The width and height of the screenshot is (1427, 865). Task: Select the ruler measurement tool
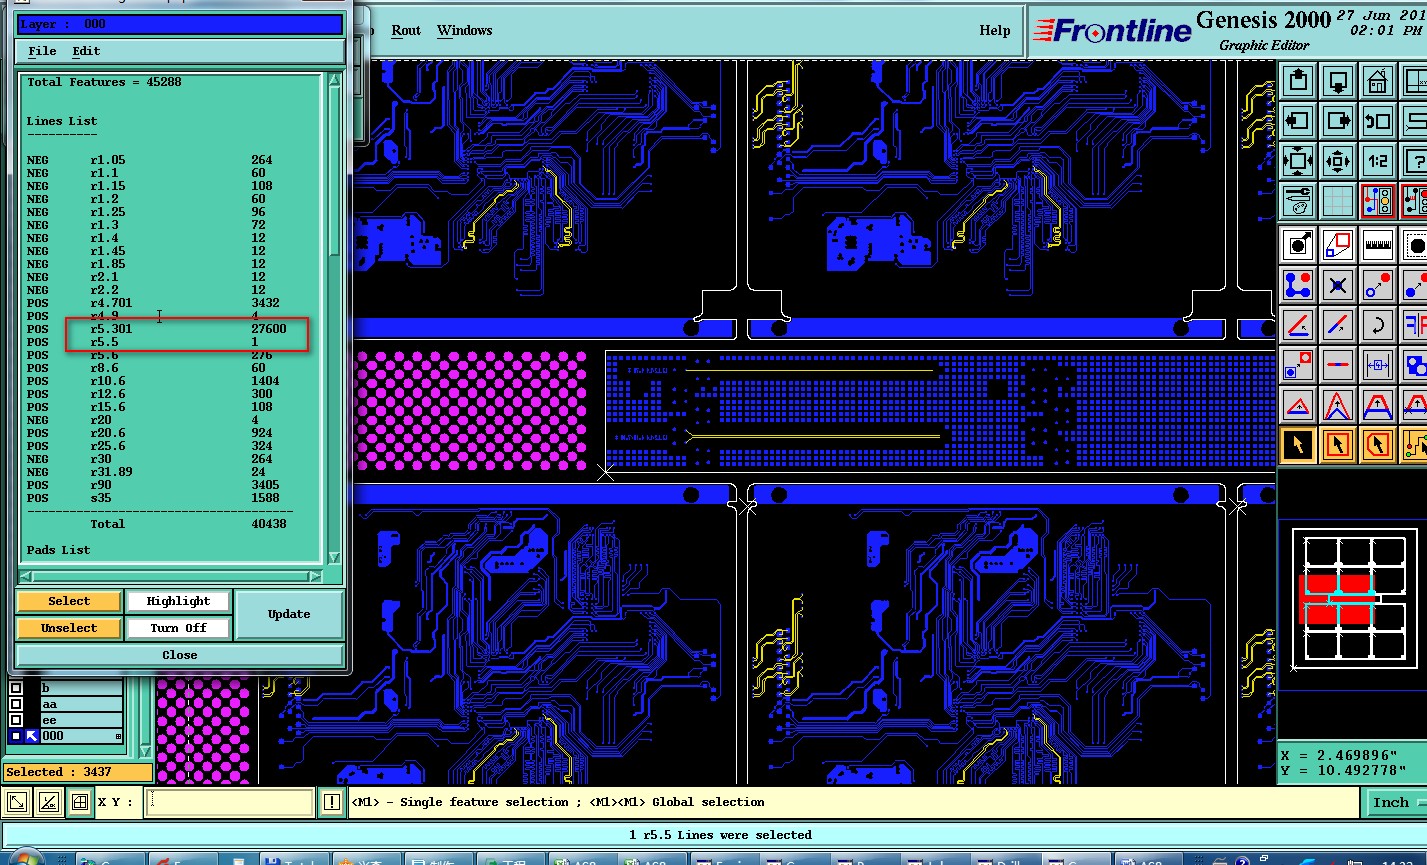pyautogui.click(x=1378, y=244)
